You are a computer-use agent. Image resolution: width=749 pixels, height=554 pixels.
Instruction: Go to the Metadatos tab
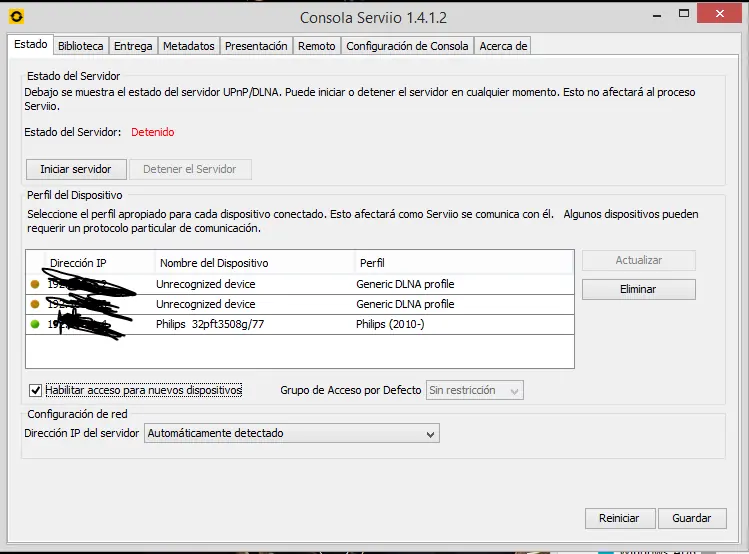pos(189,46)
